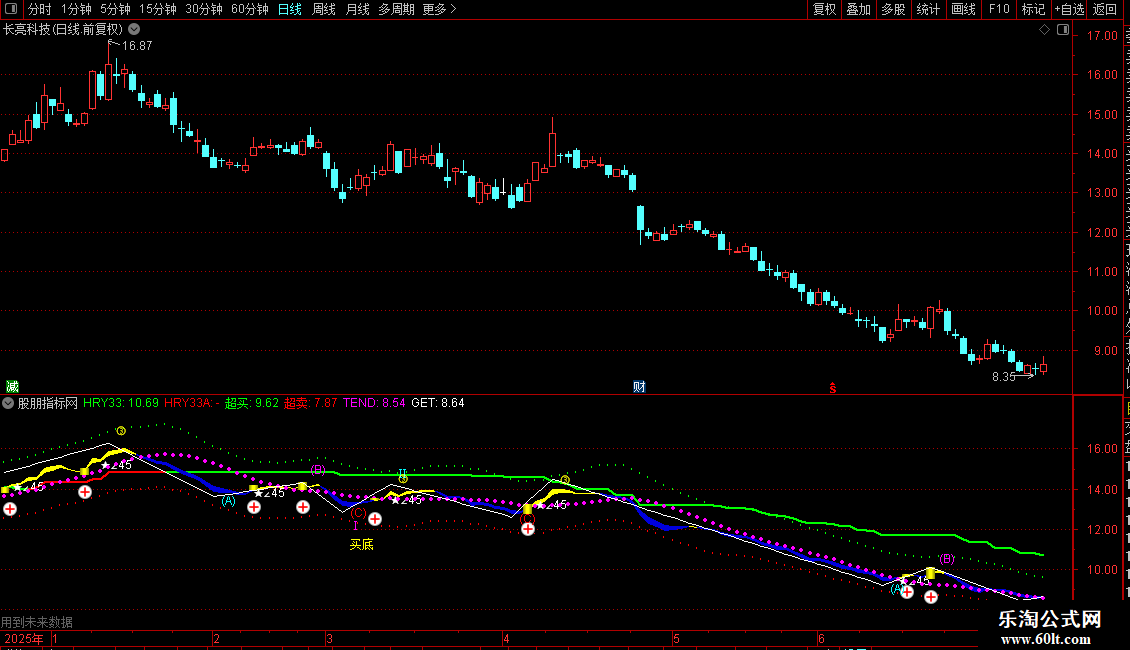Click month 3 marker on time axis
Viewport: 1130px width, 650px height.
tap(329, 638)
